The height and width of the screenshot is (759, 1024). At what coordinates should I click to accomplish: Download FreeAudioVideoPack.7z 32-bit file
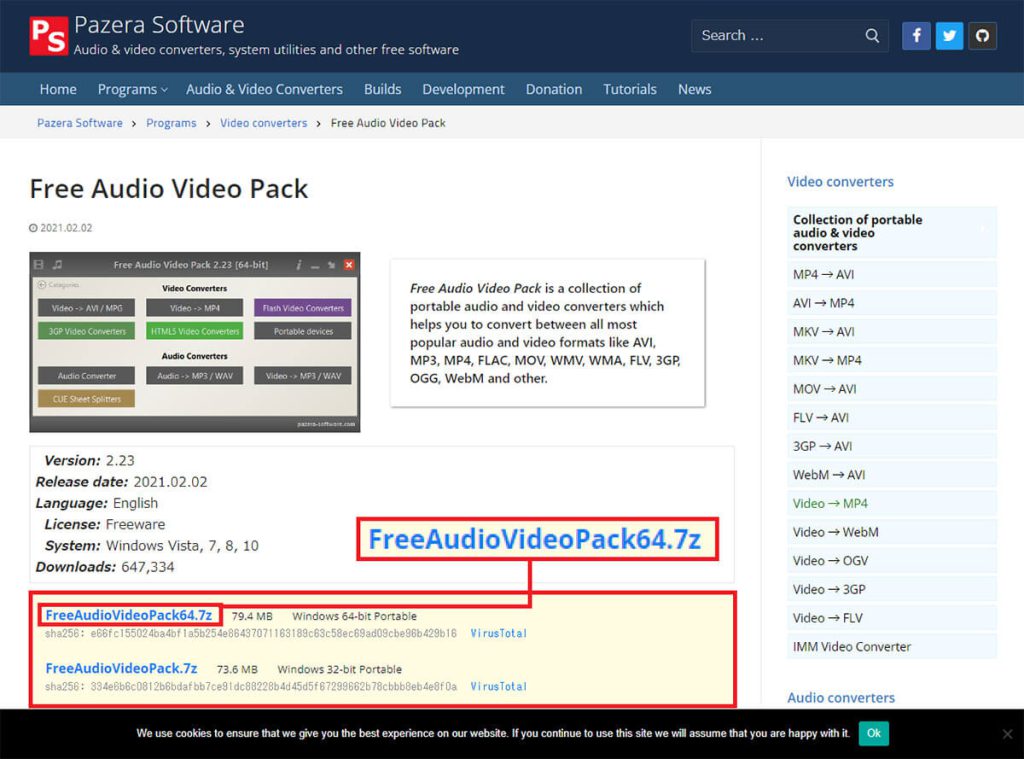click(x=121, y=668)
